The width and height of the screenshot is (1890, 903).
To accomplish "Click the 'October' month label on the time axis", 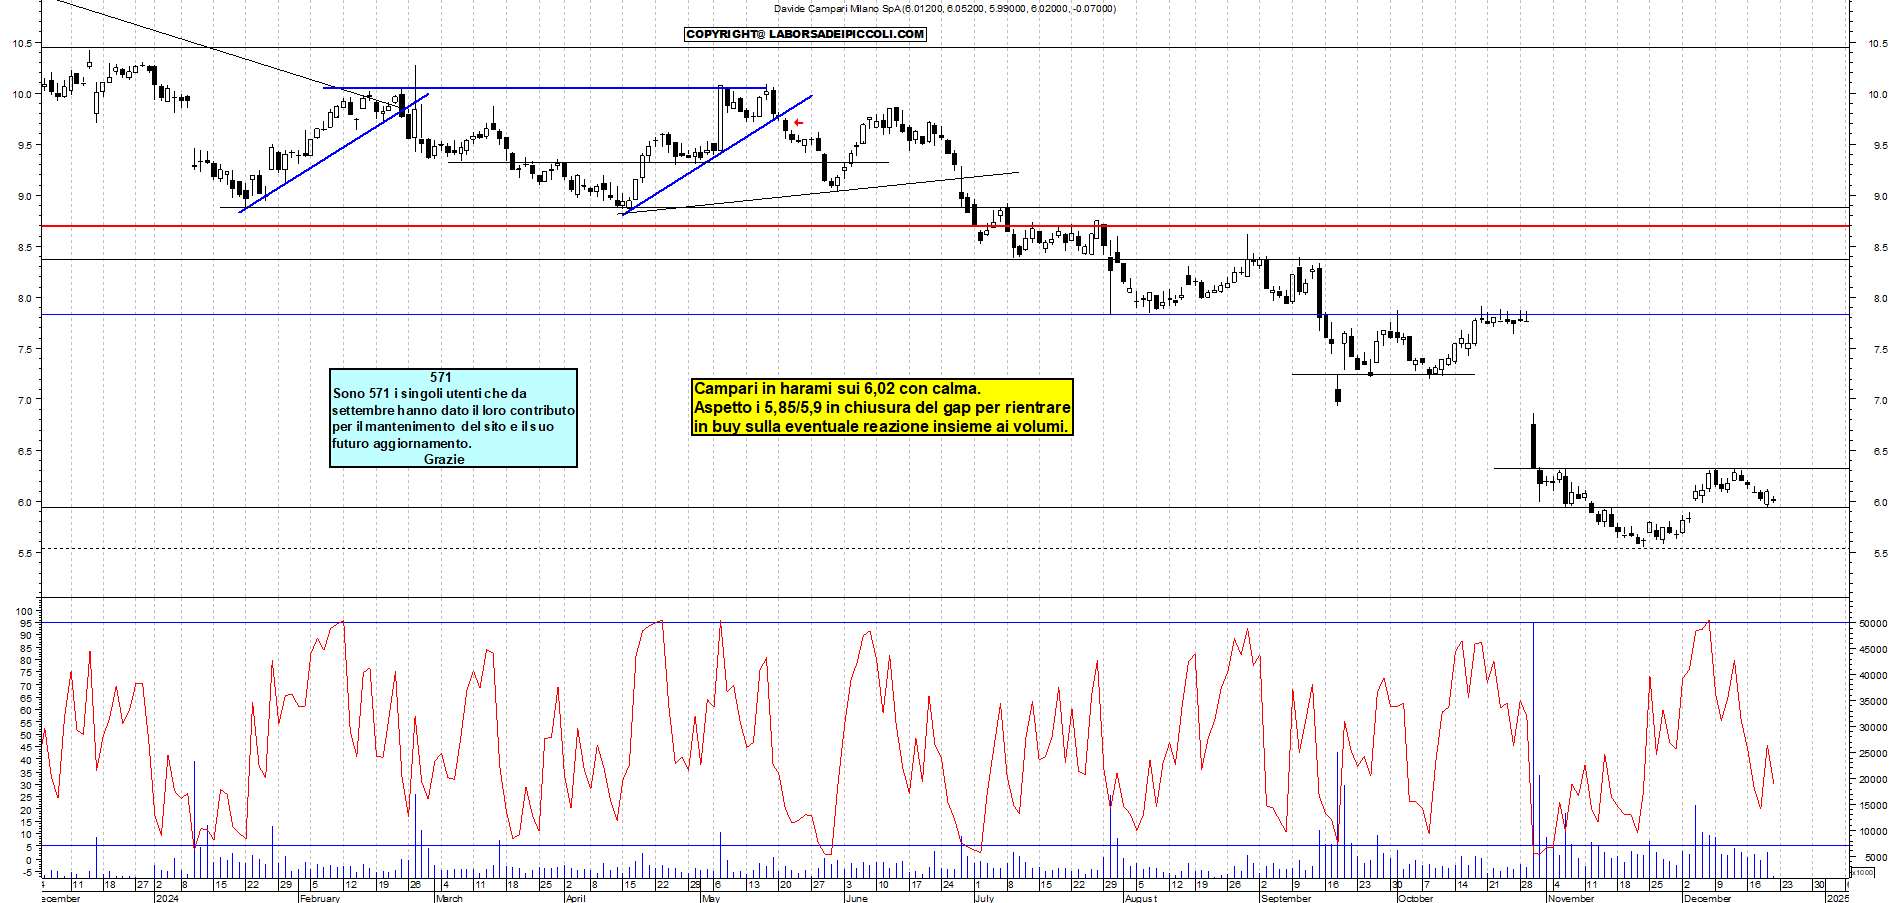I will [1416, 898].
